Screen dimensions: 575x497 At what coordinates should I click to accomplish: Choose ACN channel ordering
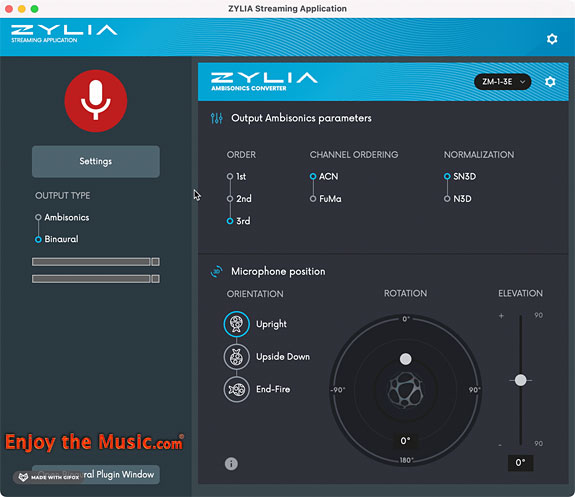point(324,176)
